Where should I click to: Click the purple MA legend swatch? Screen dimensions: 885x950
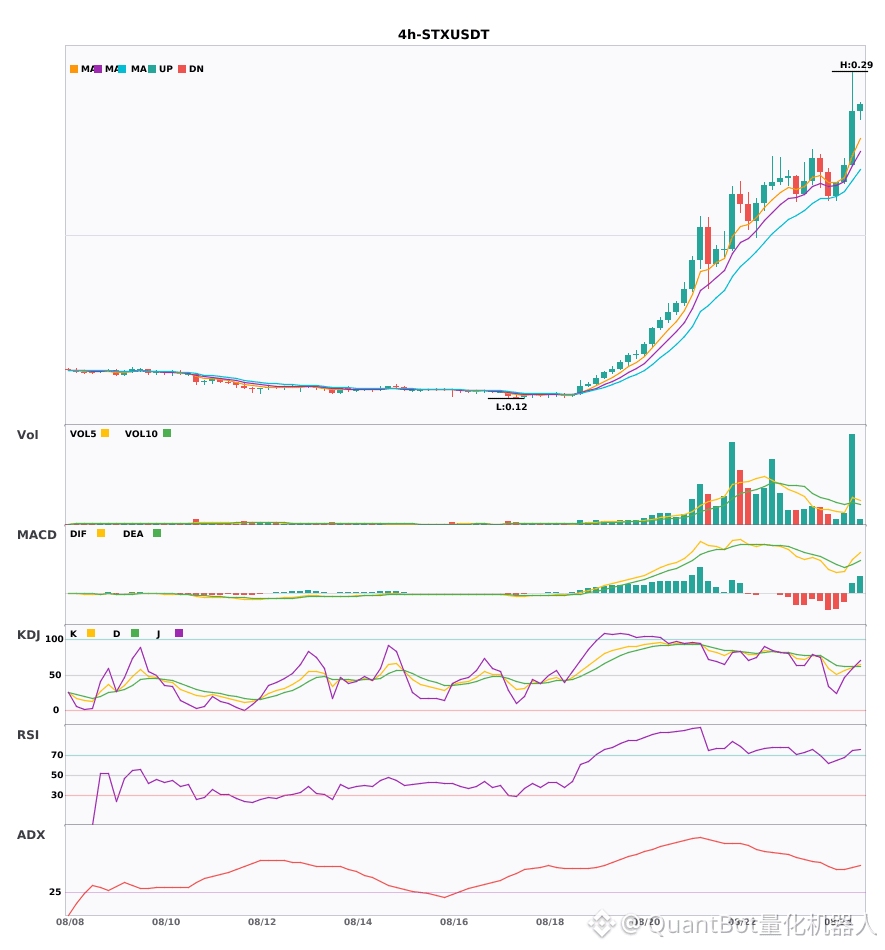(x=98, y=69)
